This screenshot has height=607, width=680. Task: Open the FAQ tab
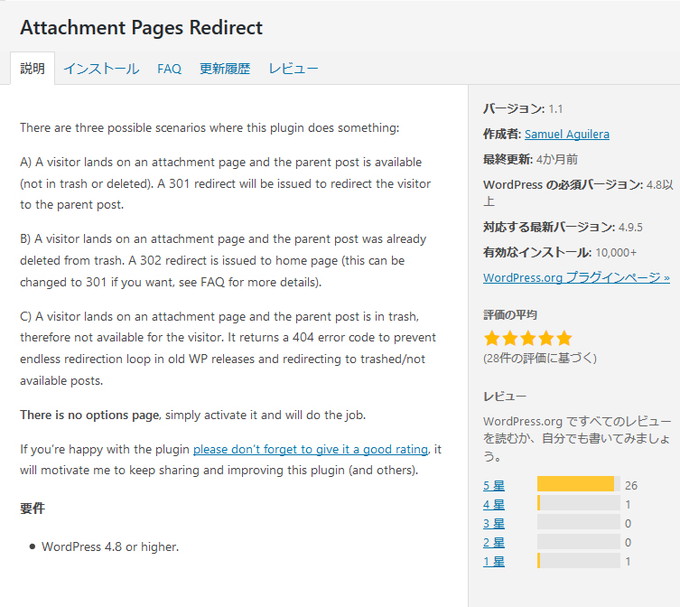[169, 69]
